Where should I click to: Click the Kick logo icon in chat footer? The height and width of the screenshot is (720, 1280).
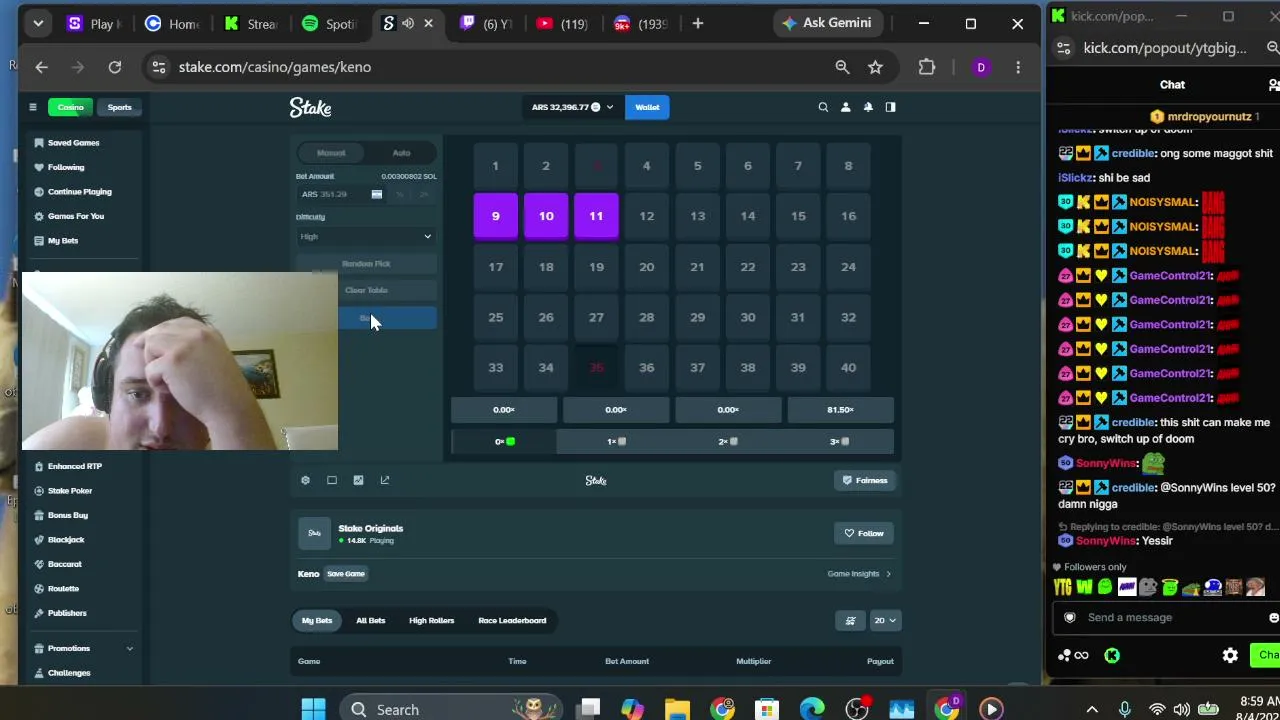click(x=1112, y=656)
